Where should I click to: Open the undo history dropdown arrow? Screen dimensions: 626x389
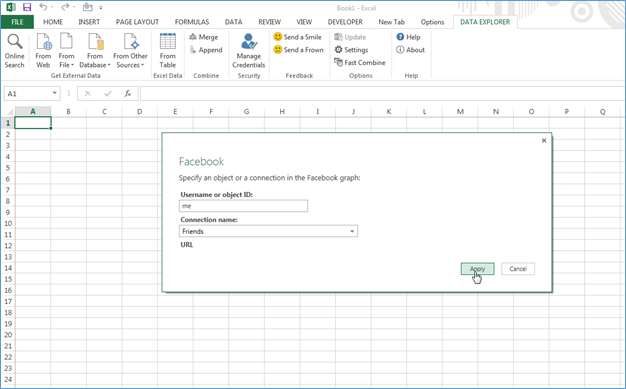[x=52, y=7]
